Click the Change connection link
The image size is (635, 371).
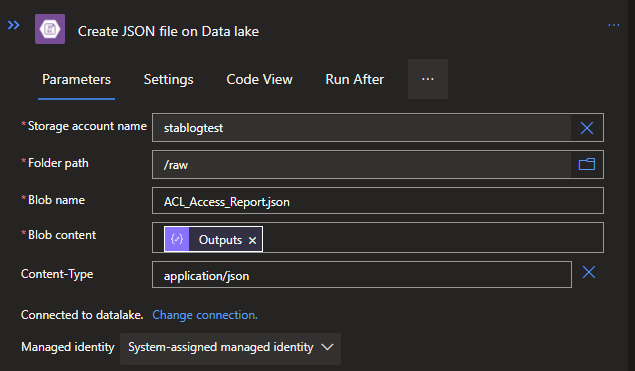pos(205,315)
